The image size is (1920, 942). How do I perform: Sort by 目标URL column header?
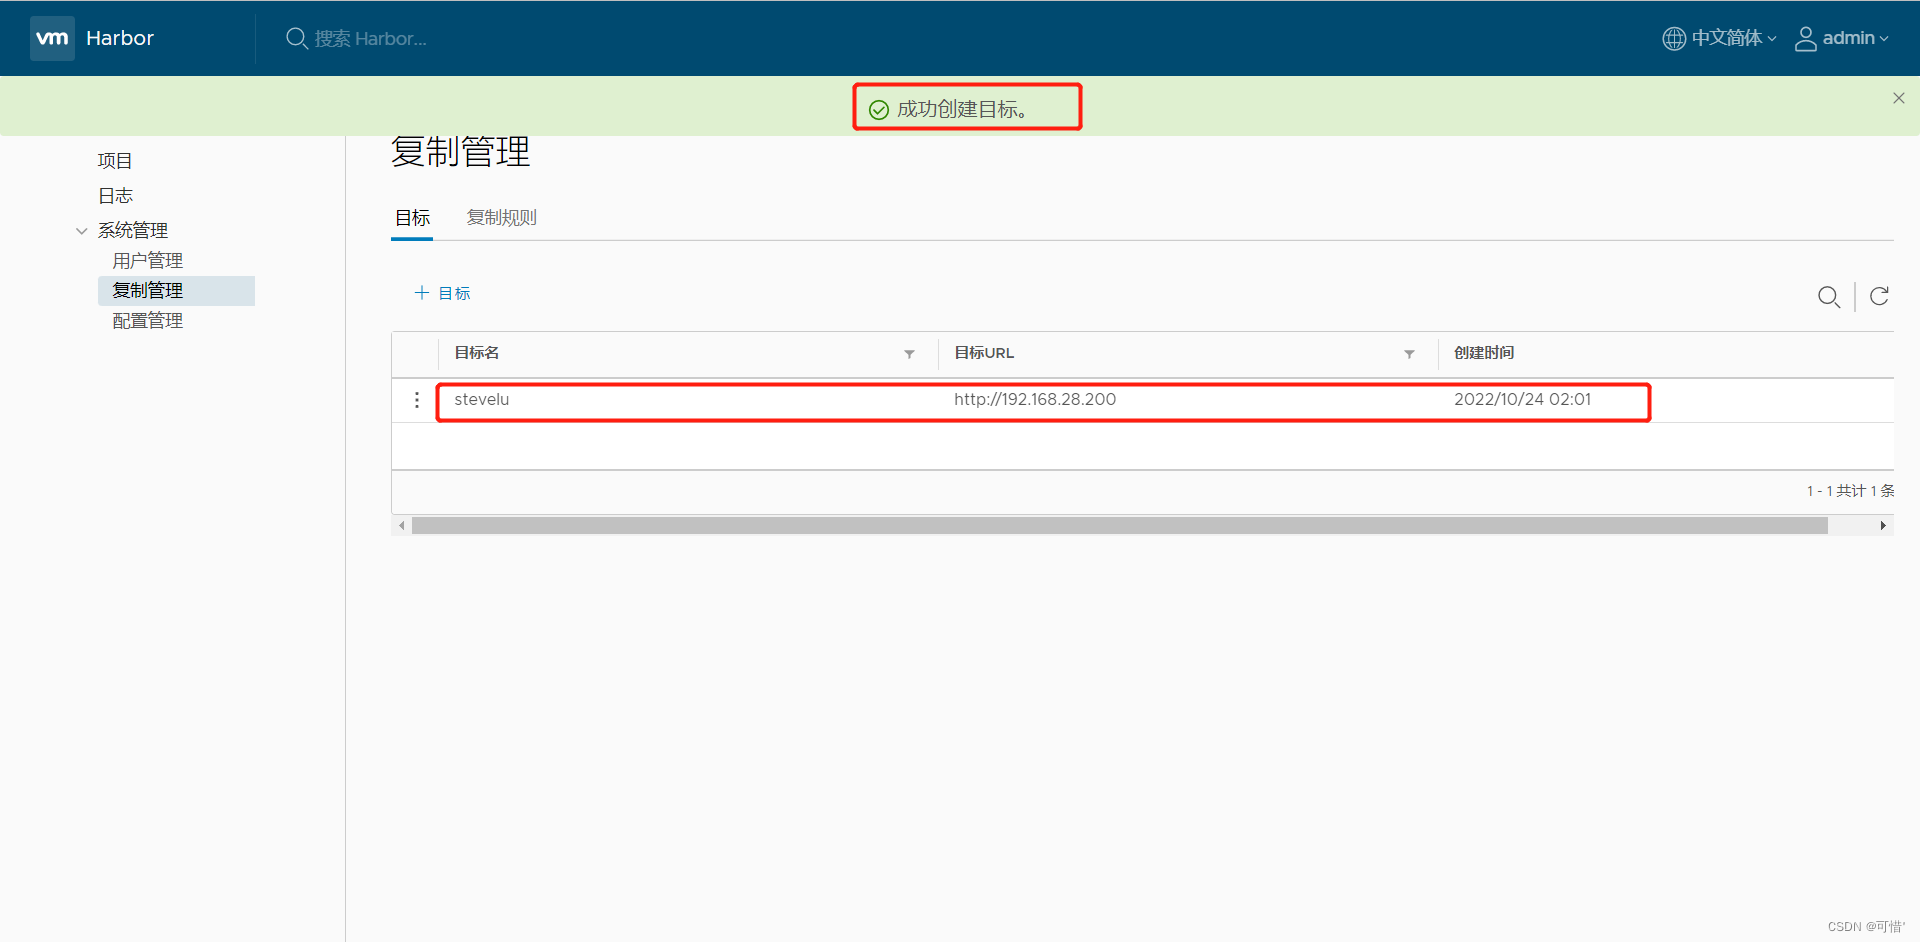(984, 353)
